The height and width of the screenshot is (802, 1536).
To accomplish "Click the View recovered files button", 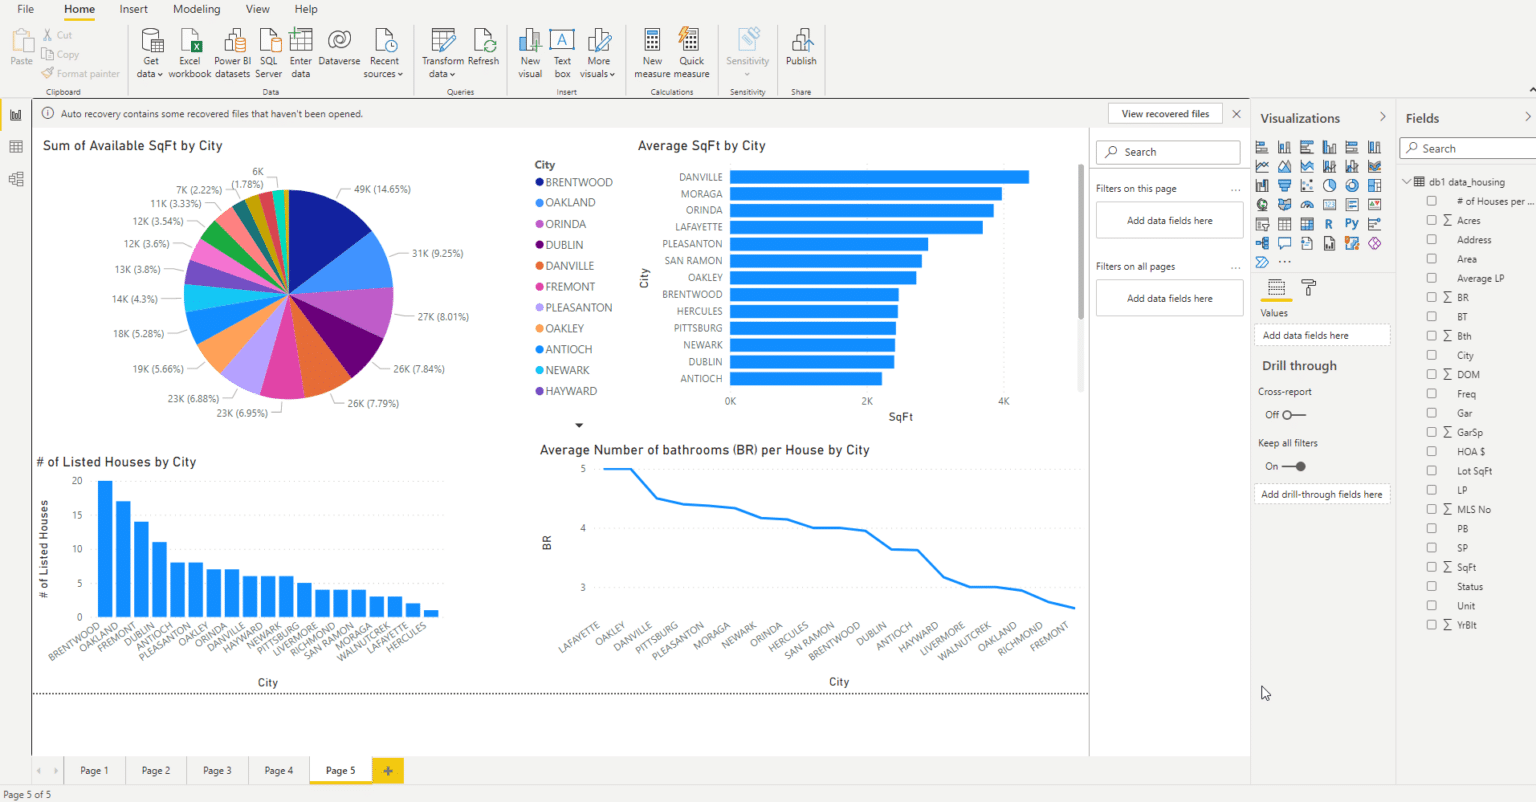I will 1165,114.
